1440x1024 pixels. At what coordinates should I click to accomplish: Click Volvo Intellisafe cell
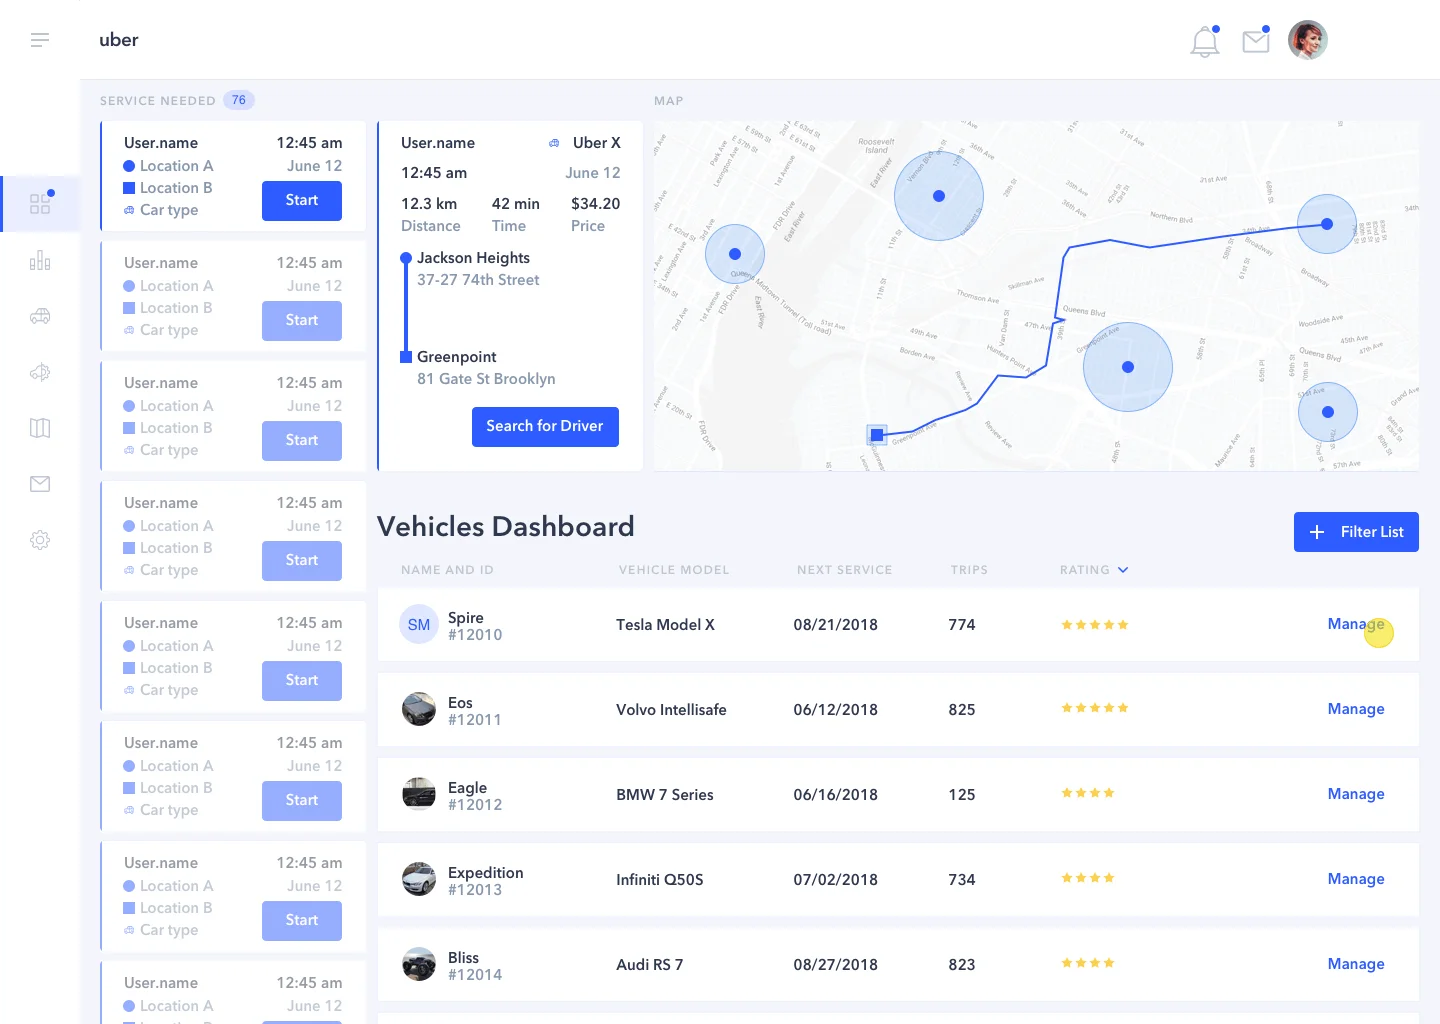coord(671,710)
